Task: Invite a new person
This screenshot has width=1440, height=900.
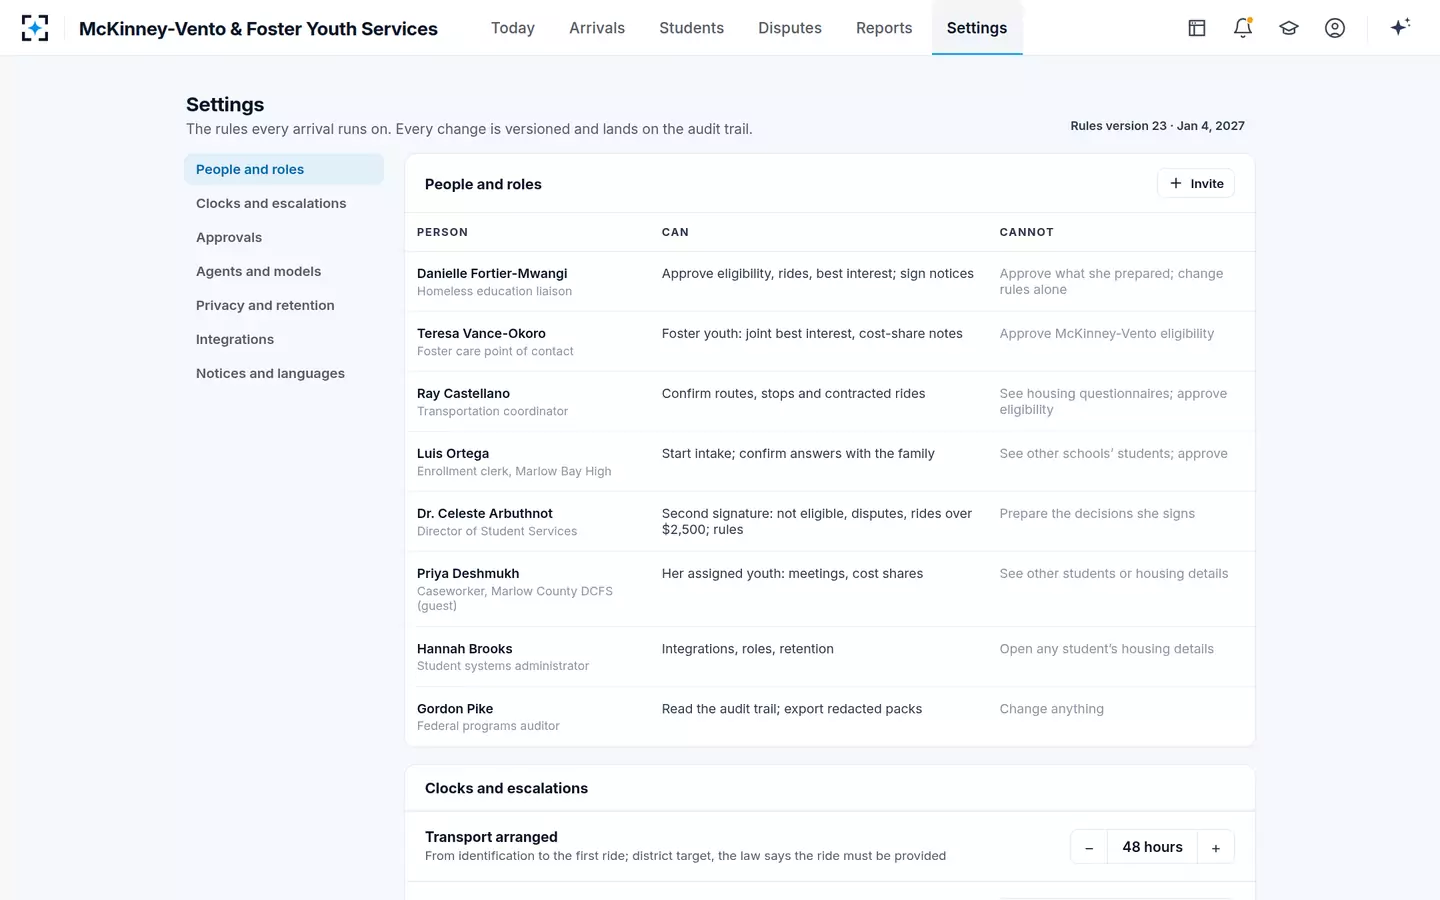Action: [1196, 183]
